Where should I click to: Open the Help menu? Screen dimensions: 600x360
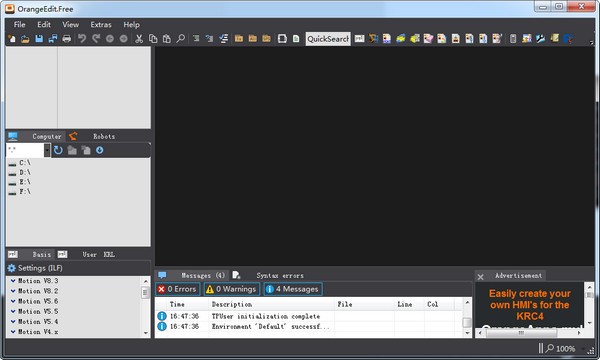click(x=131, y=24)
